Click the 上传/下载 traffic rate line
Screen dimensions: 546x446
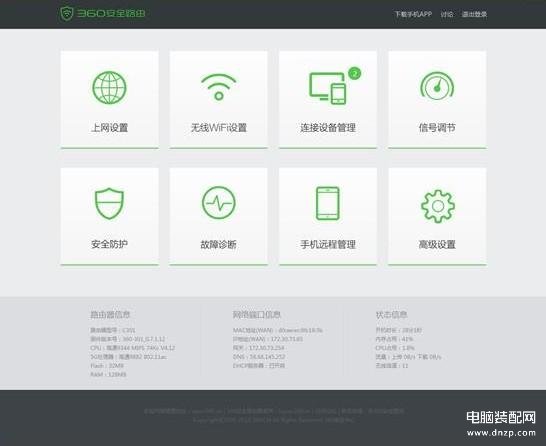[408, 357]
